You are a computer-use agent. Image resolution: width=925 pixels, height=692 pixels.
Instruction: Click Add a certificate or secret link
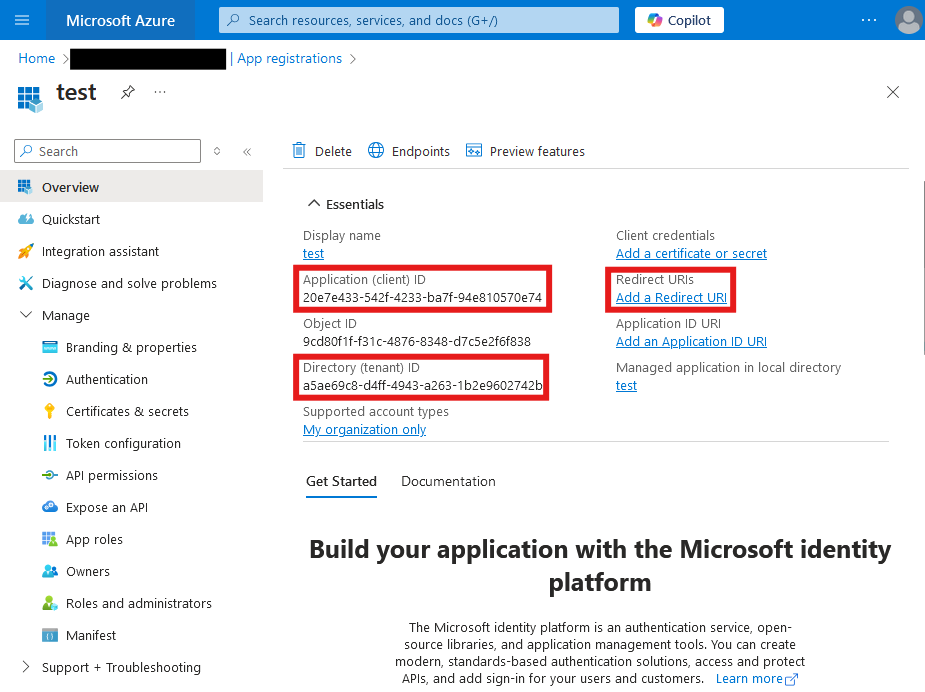(691, 254)
